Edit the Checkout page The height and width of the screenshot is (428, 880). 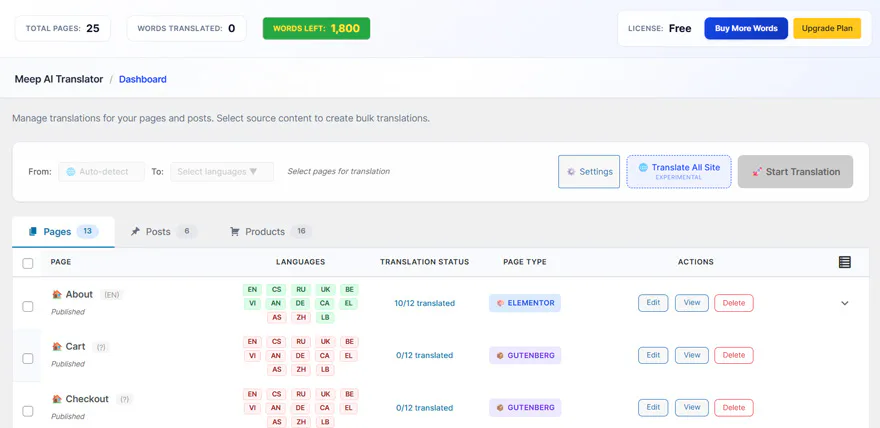[653, 408]
